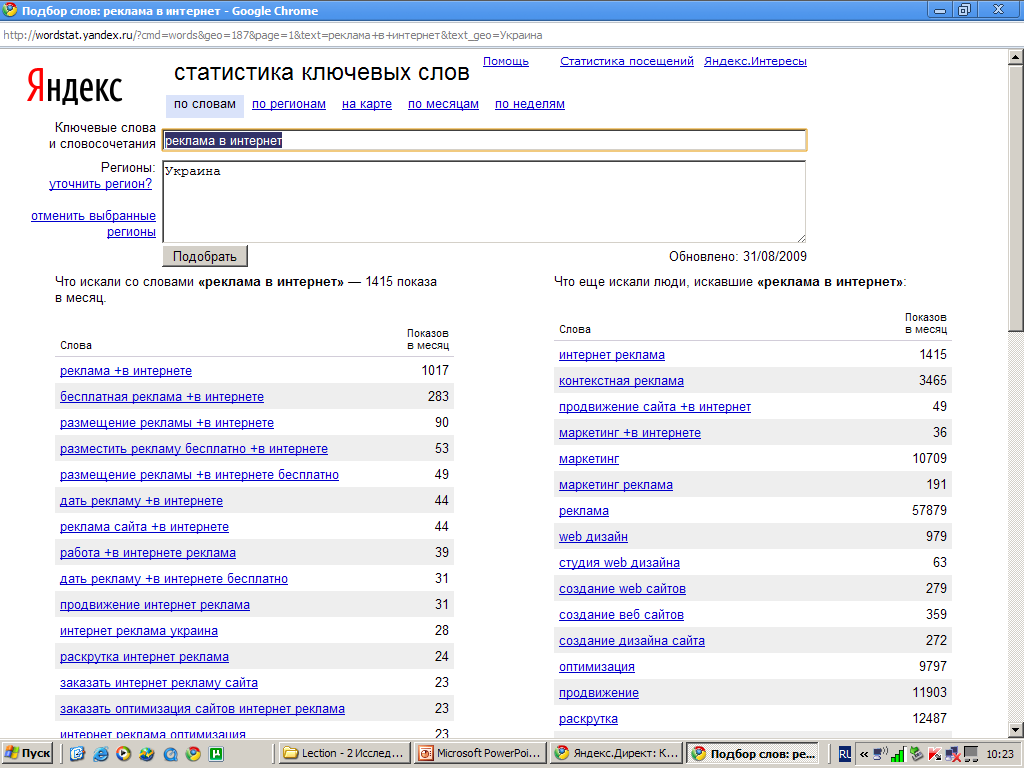
Task: Click the keywords input with реклама в интернет
Action: coord(485,140)
